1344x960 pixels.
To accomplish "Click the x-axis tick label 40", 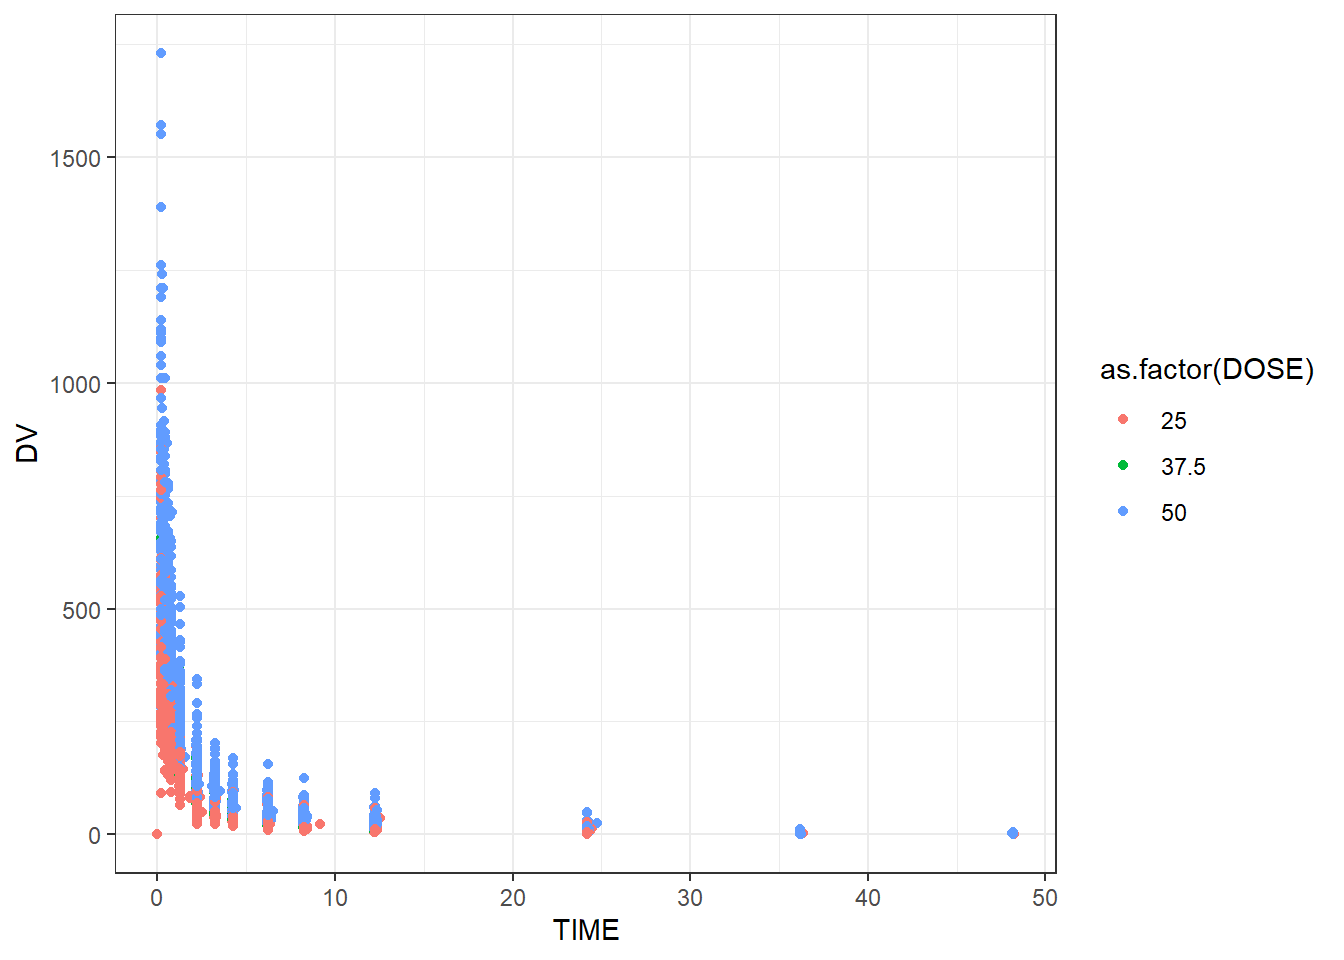I will pos(867,898).
